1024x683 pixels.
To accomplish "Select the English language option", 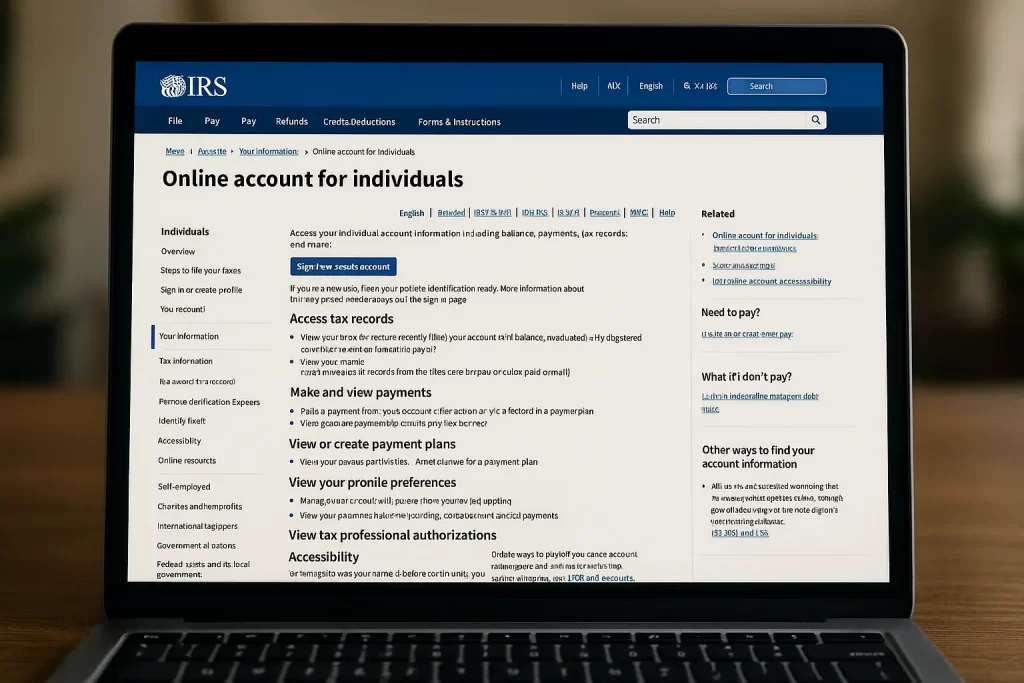I will tap(651, 85).
